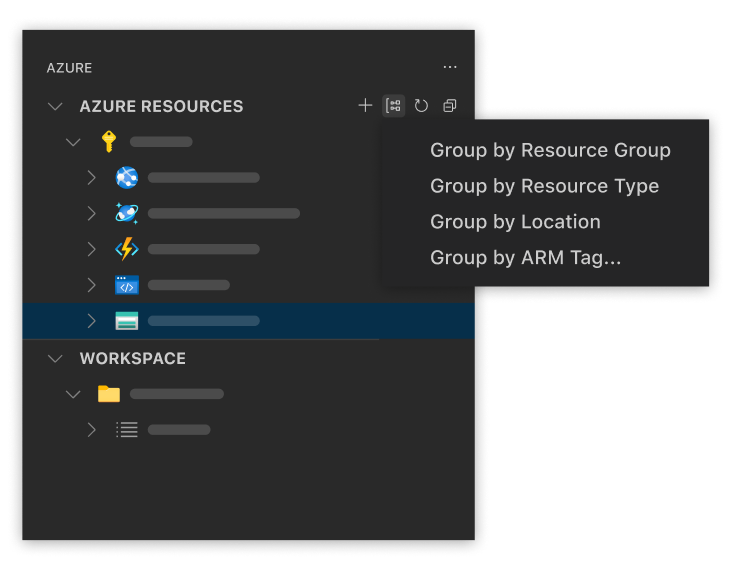Expand the globe App Service row

[92, 177]
